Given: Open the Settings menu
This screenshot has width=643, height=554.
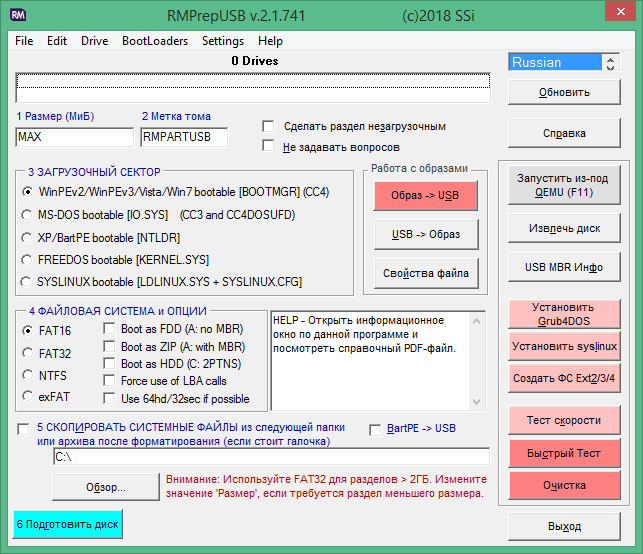Looking at the screenshot, I should [x=222, y=41].
